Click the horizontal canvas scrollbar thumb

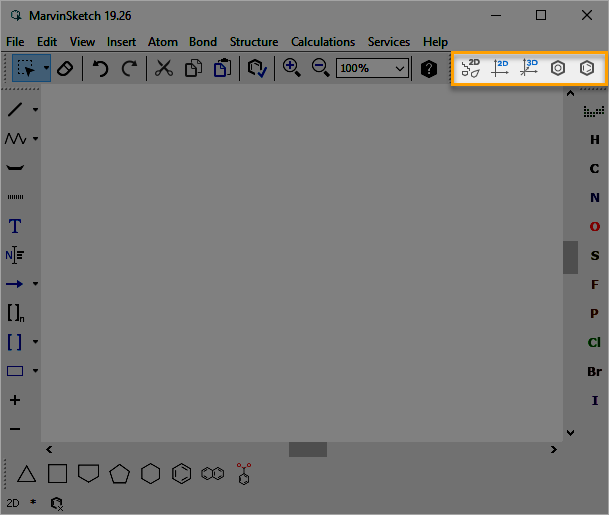pos(308,450)
